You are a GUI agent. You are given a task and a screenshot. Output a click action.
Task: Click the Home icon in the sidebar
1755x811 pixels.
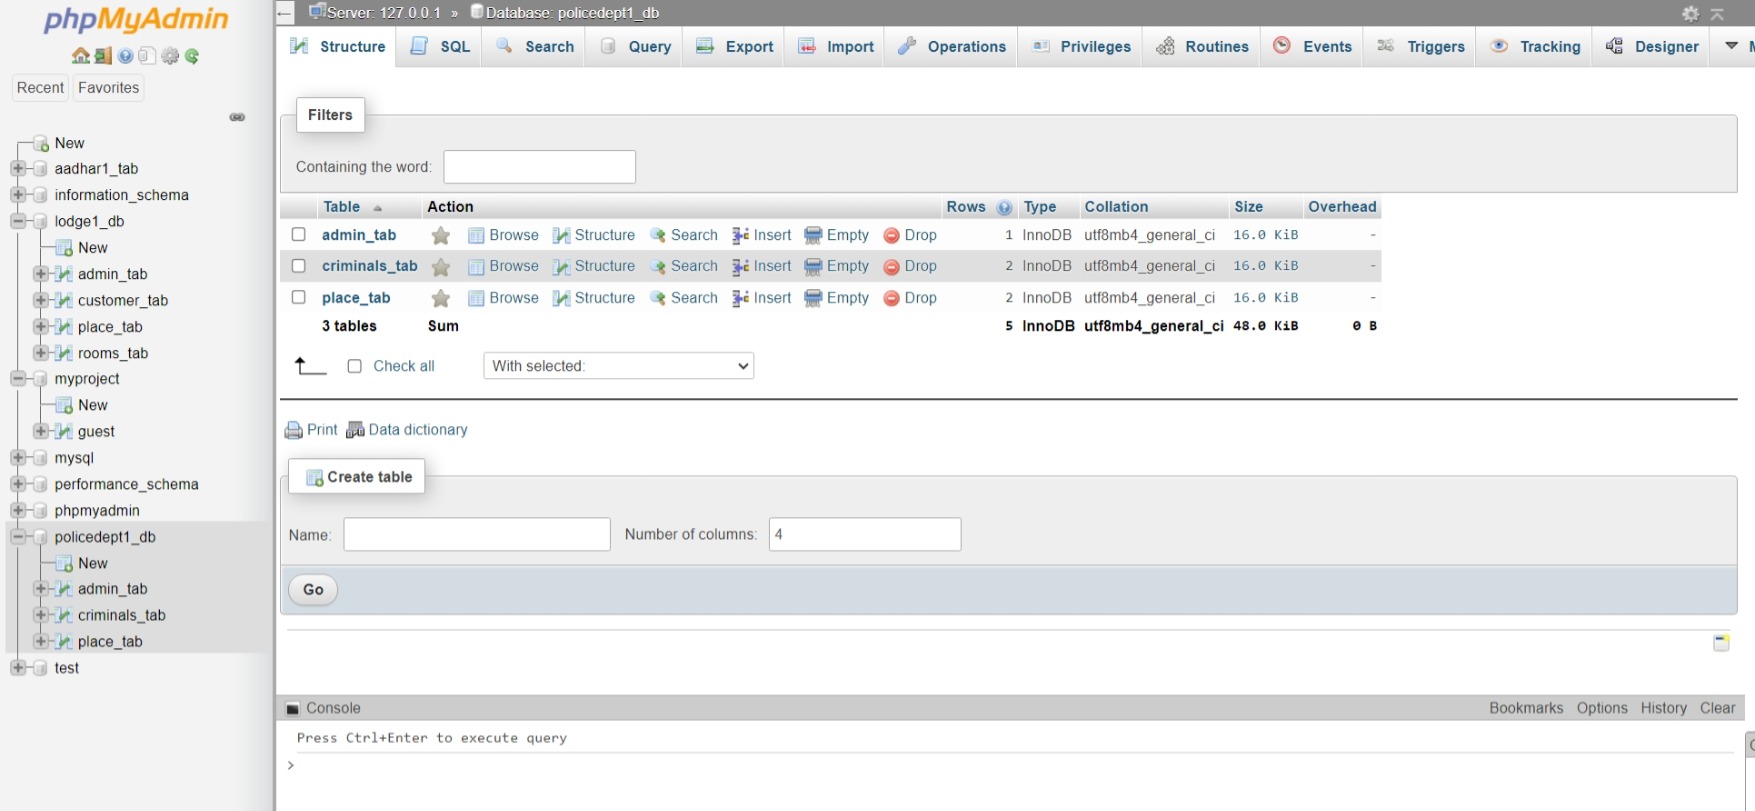tap(80, 56)
